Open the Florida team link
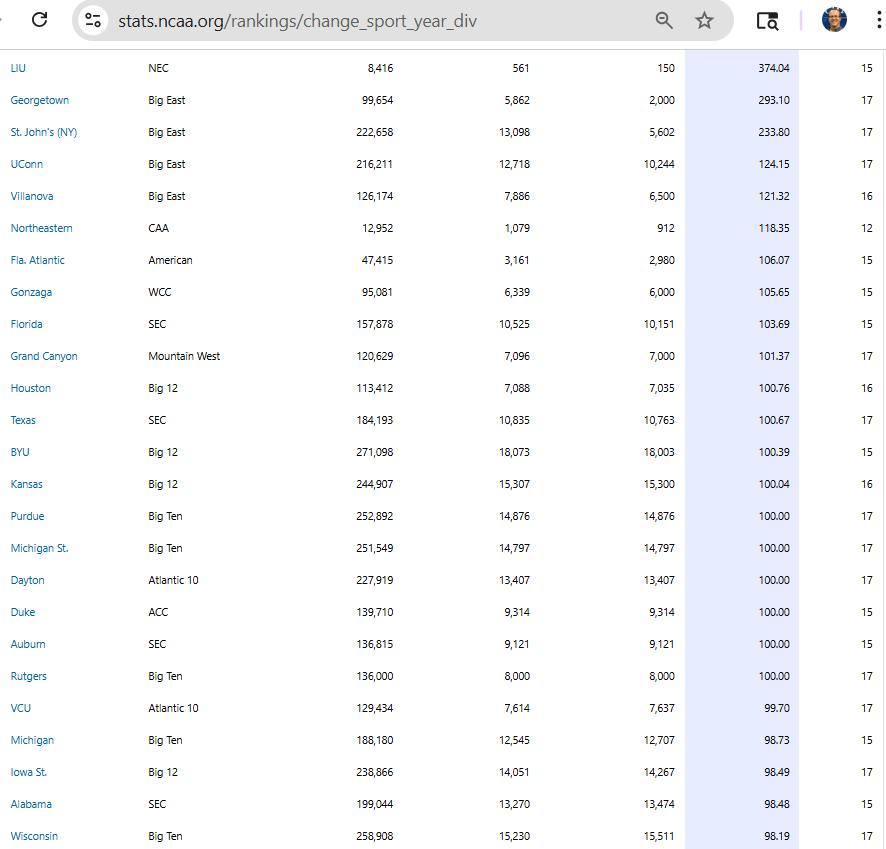 click(x=27, y=324)
